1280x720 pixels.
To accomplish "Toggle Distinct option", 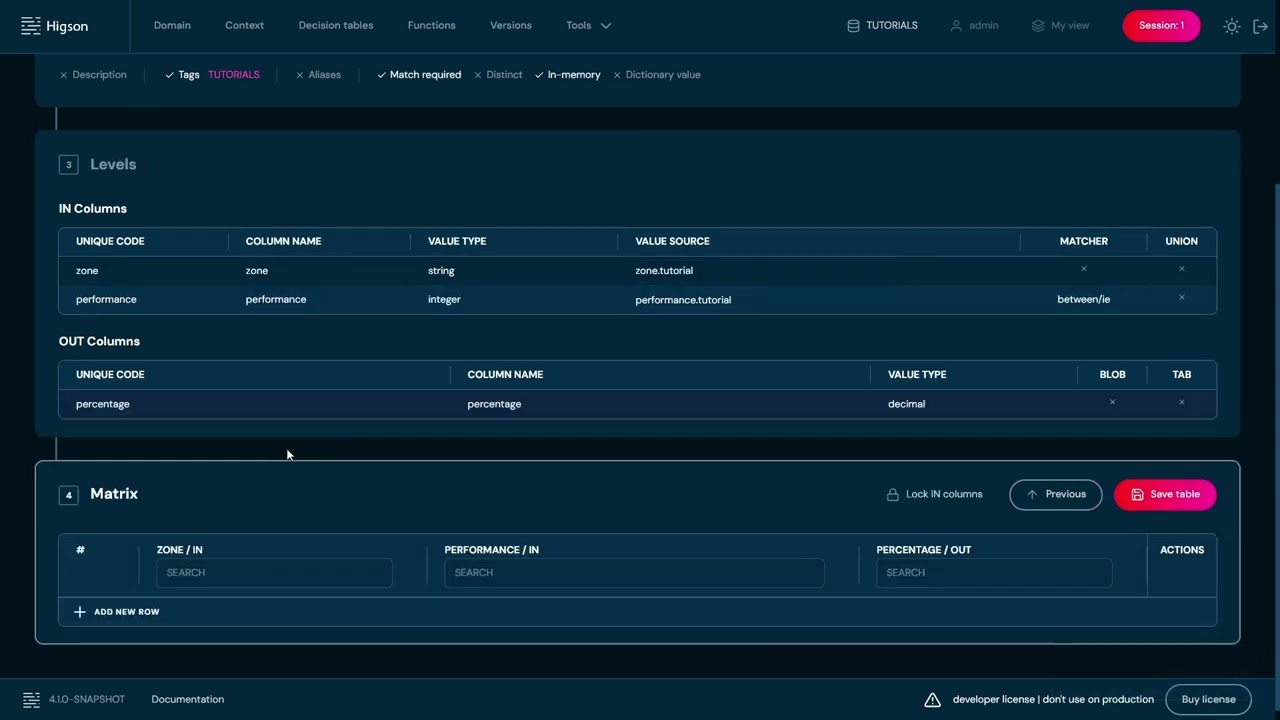I will 498,75.
